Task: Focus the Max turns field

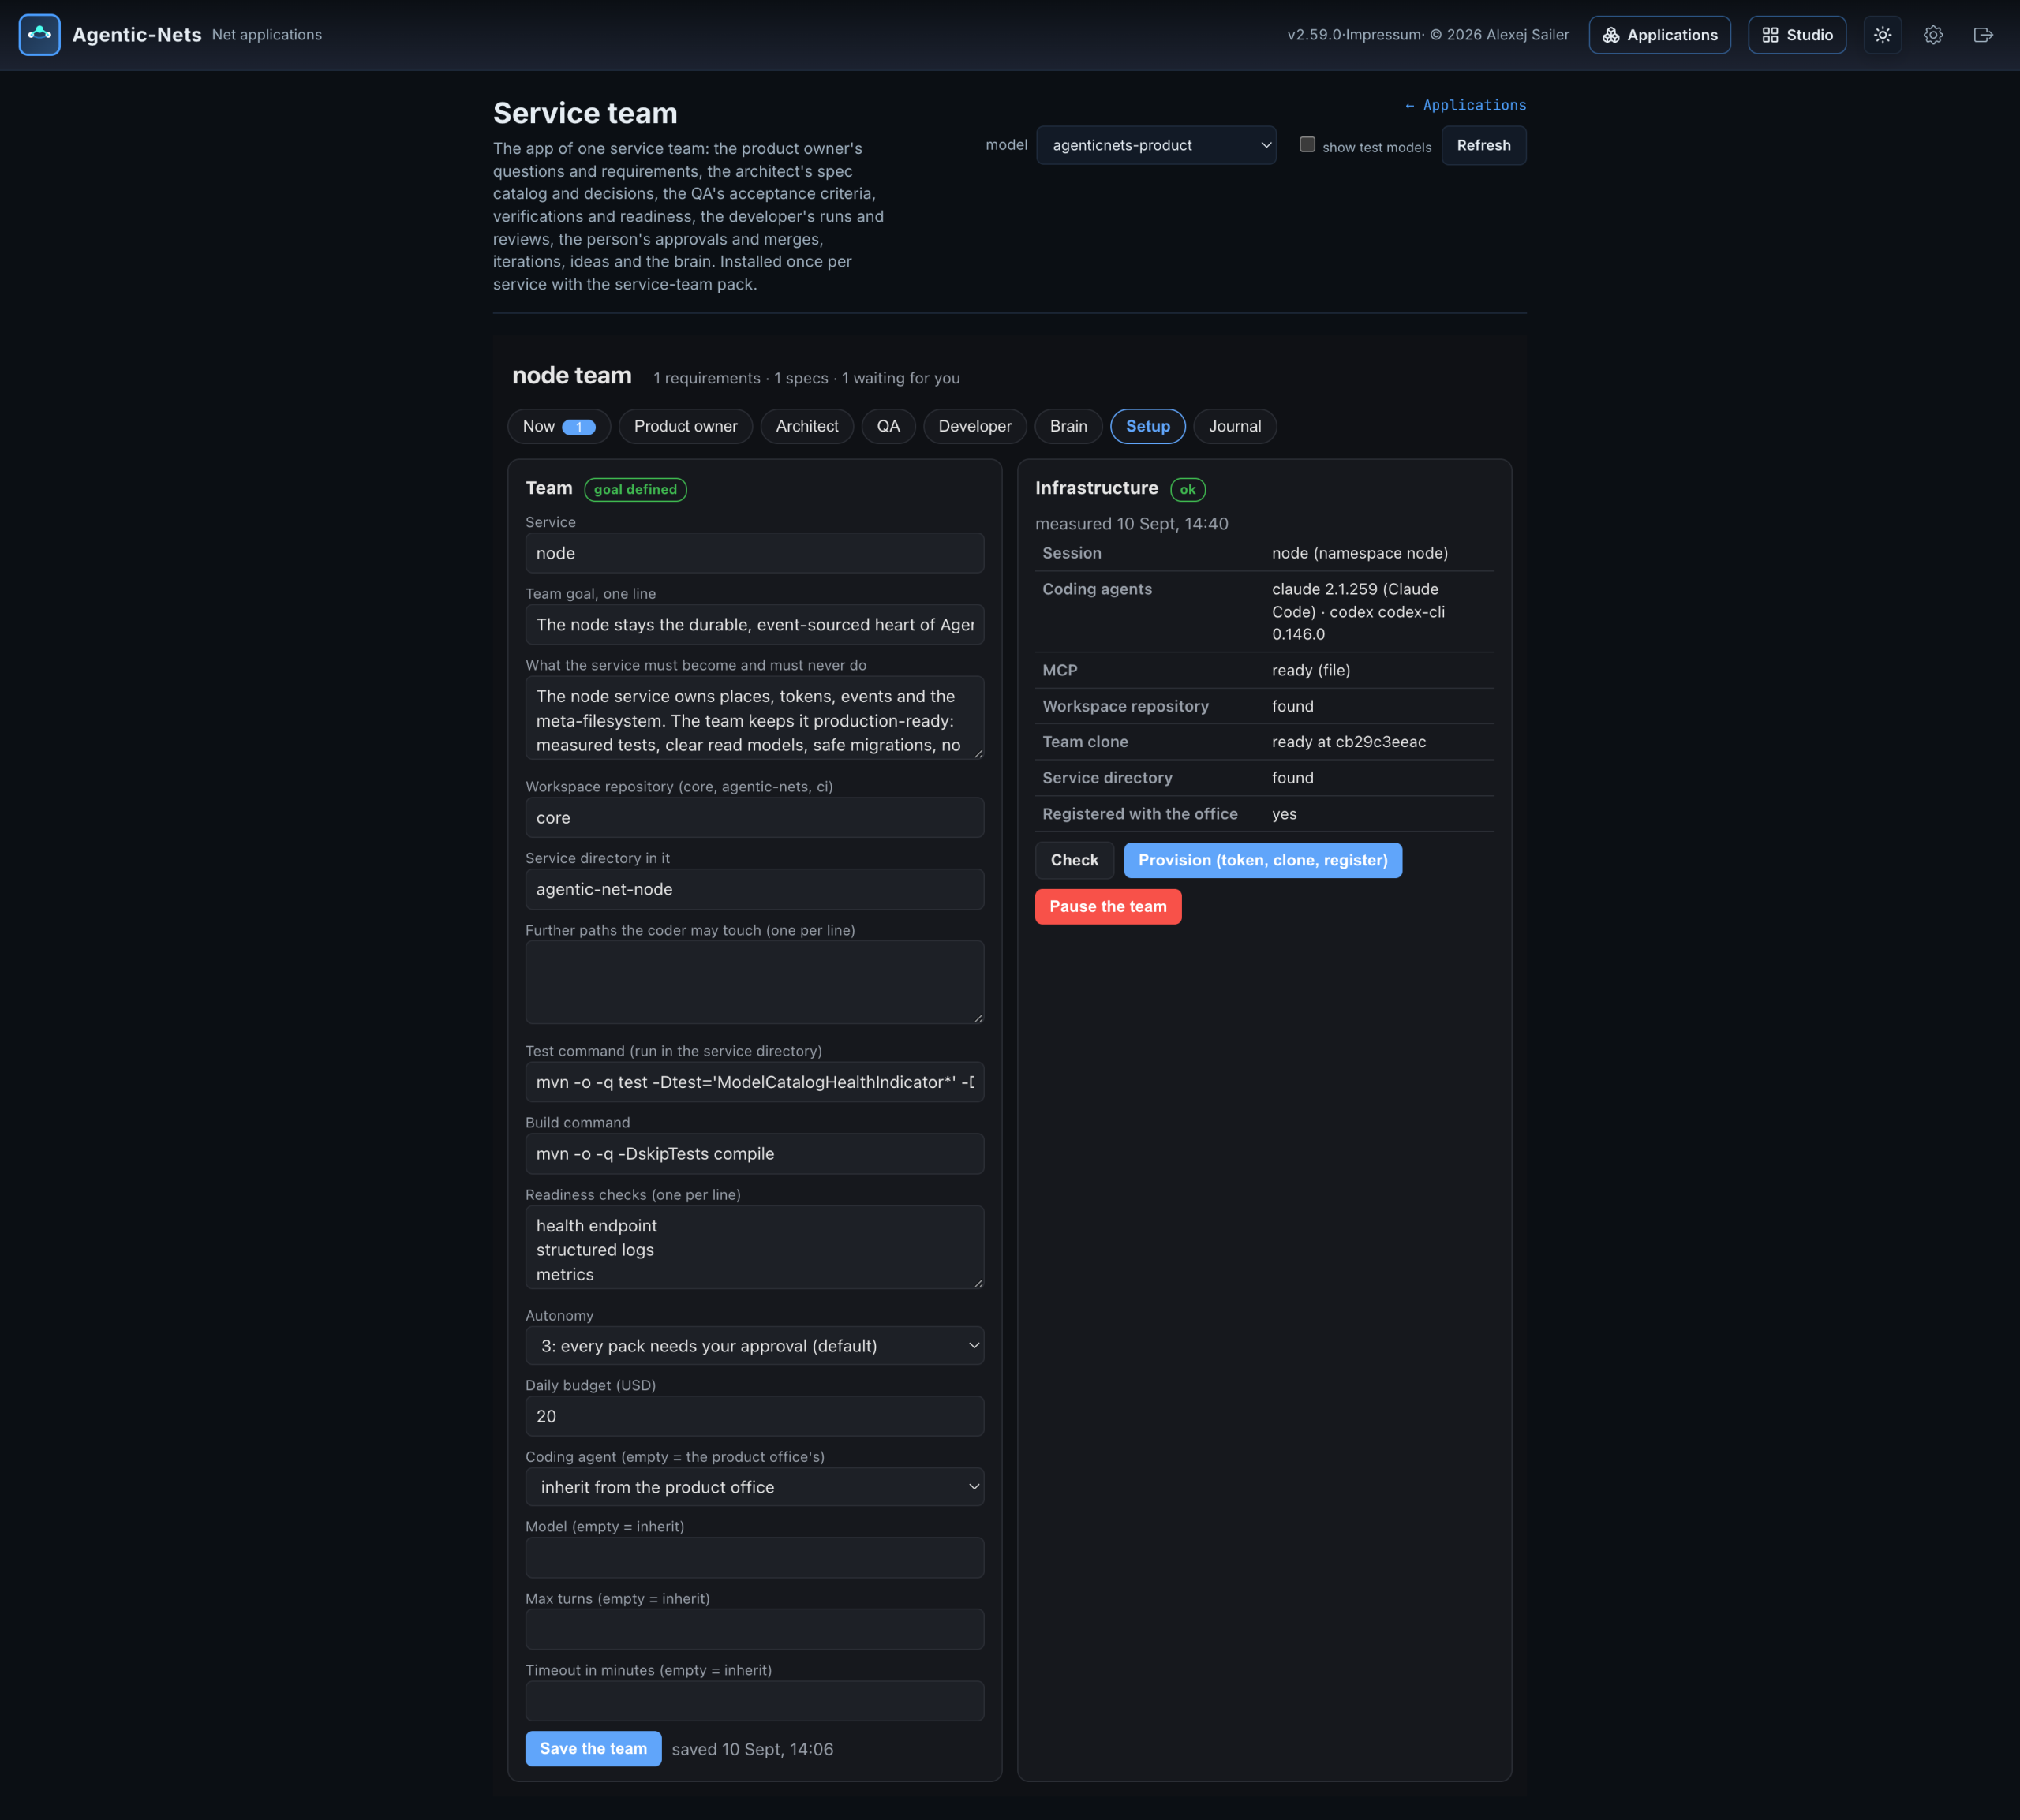Action: pos(755,1629)
